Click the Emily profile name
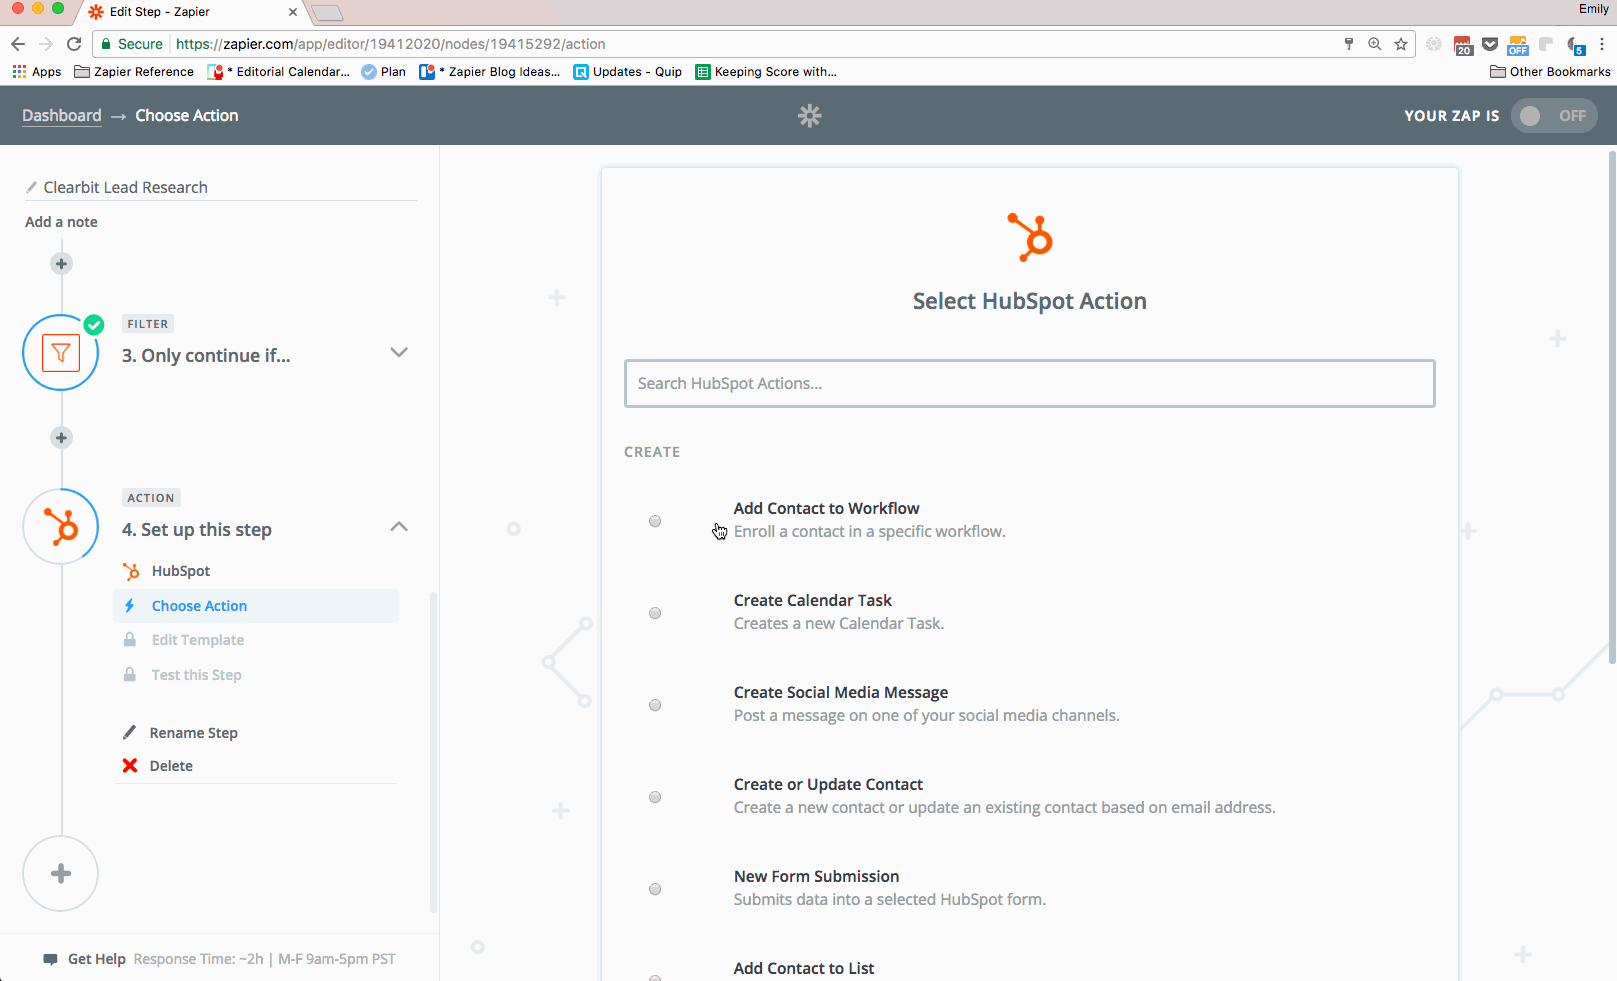The width and height of the screenshot is (1617, 981). 1594,9
